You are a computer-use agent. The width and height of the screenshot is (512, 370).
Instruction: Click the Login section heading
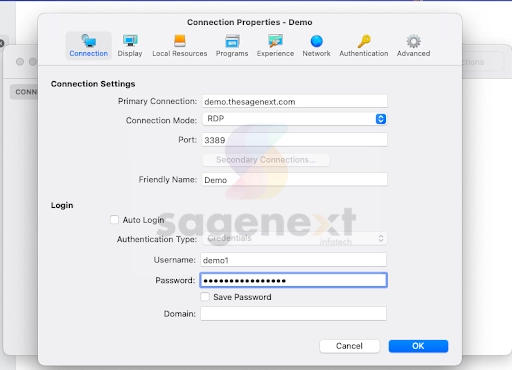point(62,205)
